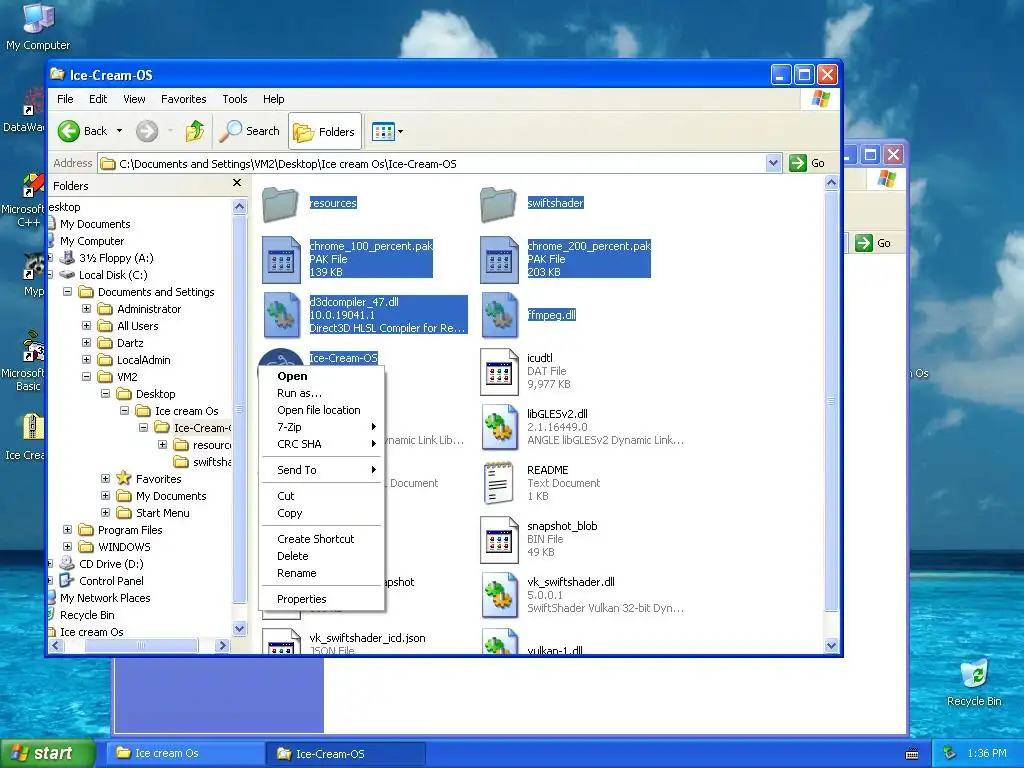The height and width of the screenshot is (768, 1024).
Task: Select the resources folder icon
Action: point(280,204)
